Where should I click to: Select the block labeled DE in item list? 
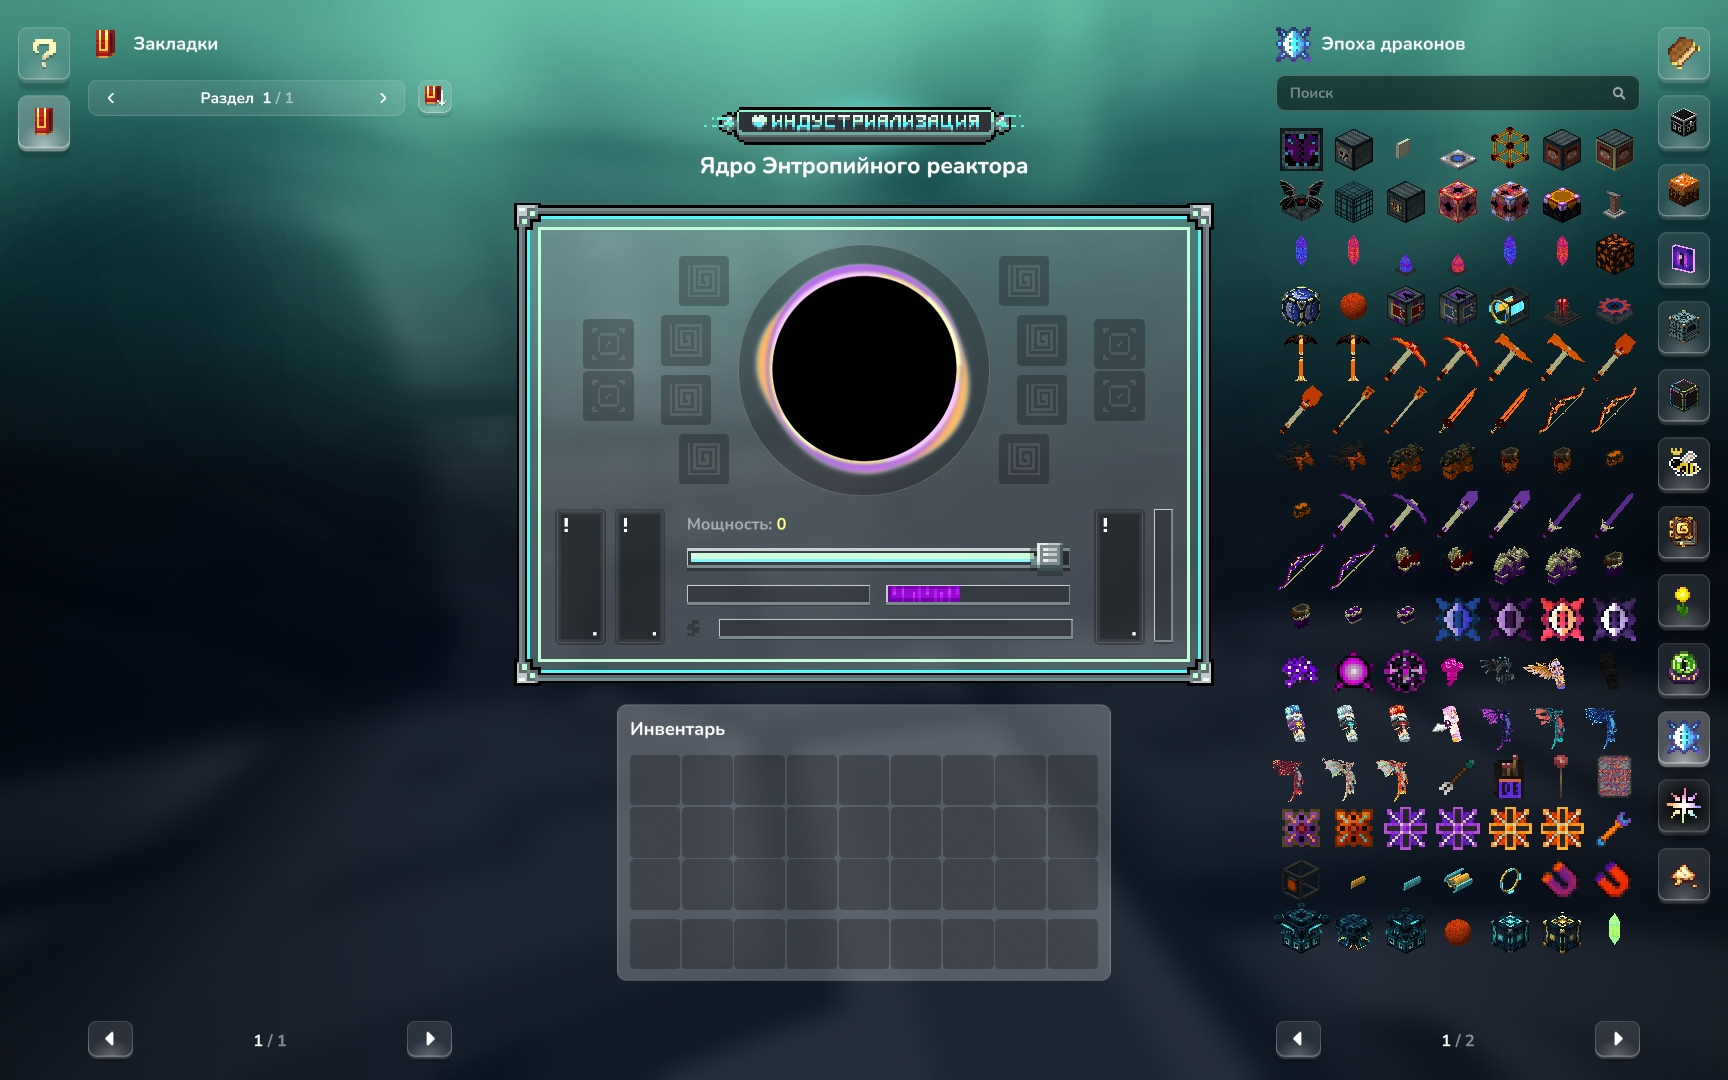point(1509,777)
